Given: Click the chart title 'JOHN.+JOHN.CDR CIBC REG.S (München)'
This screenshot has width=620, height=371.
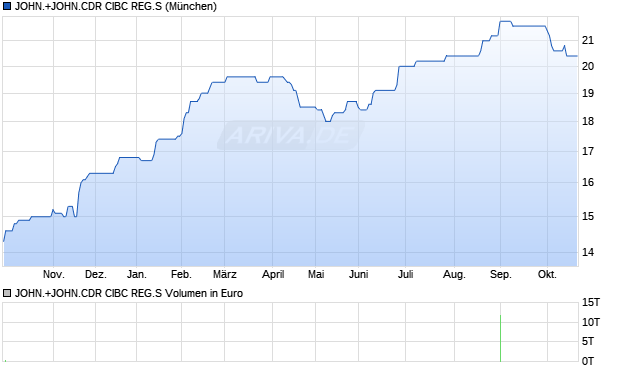Looking at the screenshot, I should [116, 6].
